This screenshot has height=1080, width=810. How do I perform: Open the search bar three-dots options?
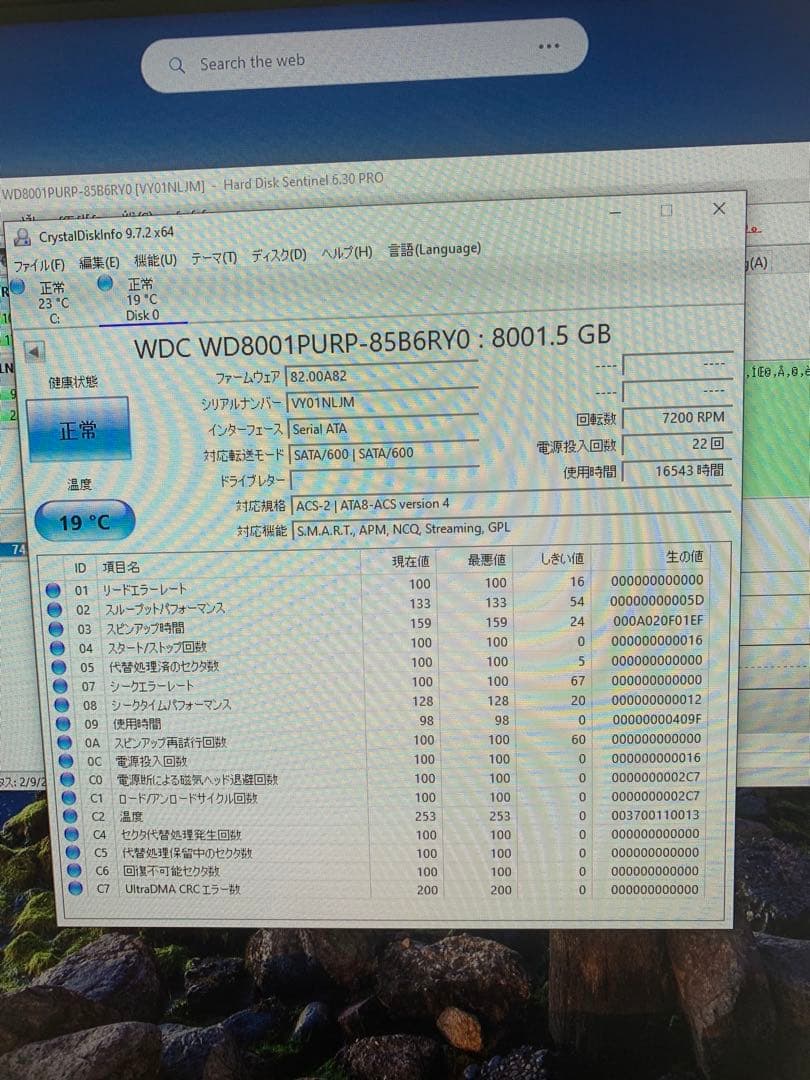click(x=549, y=46)
